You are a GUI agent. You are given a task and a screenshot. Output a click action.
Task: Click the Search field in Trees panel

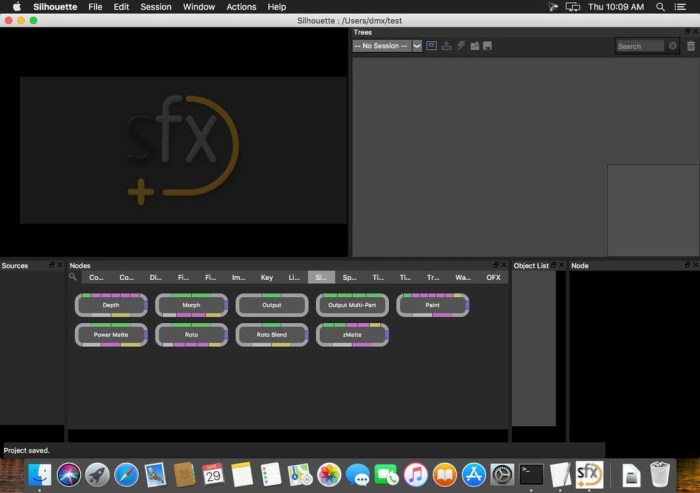tap(640, 46)
